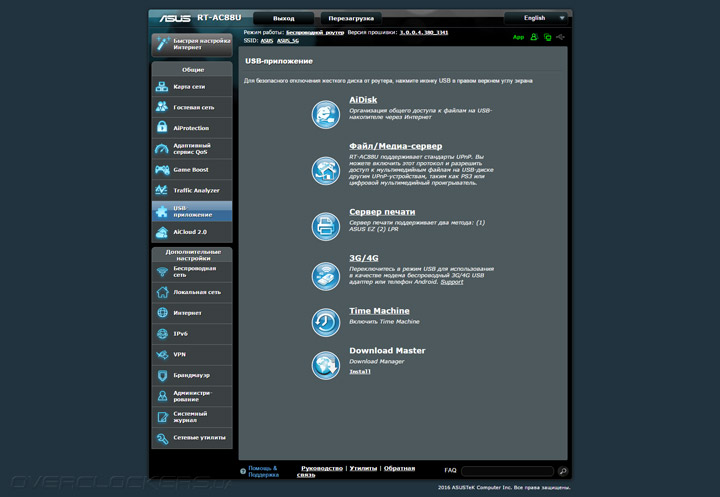Open the Local network (LAN) item
The image size is (720, 497).
(x=192, y=292)
